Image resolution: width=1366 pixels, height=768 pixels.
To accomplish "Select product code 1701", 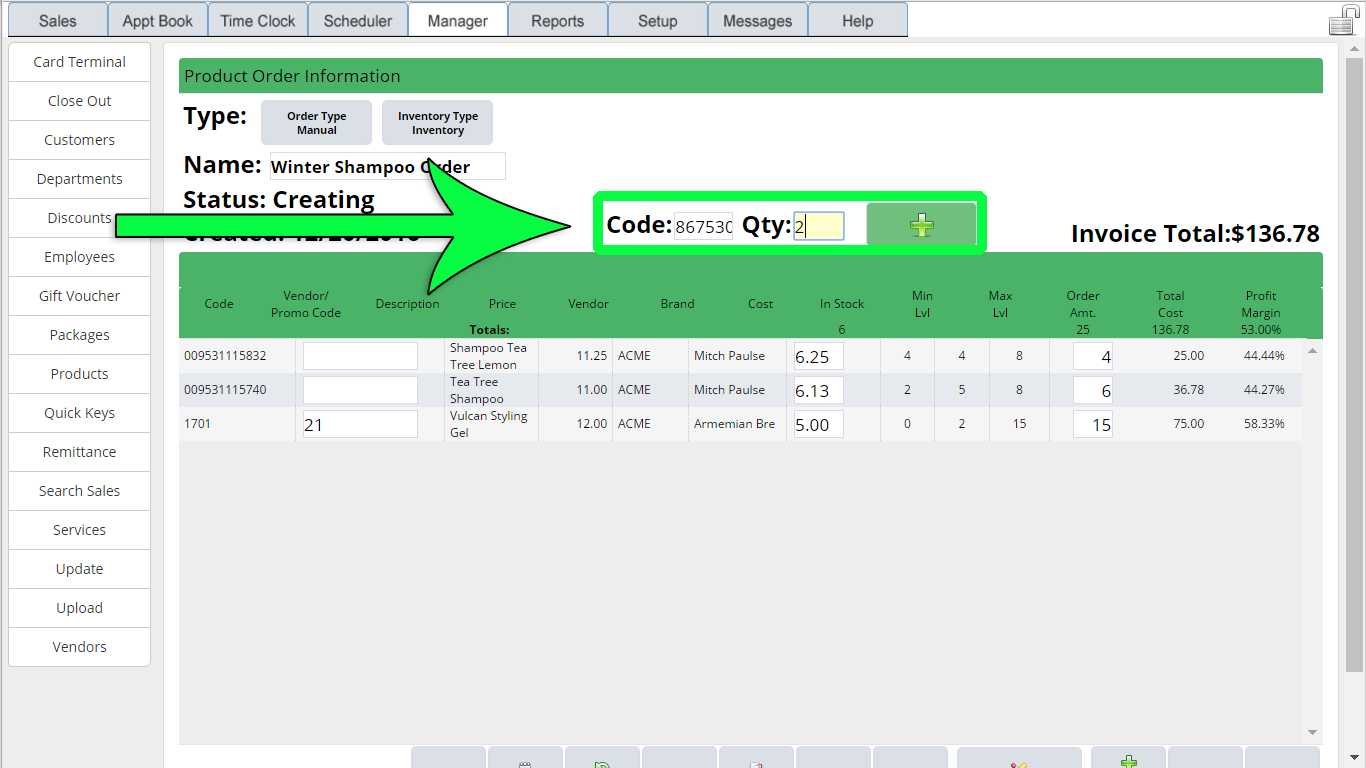I will pos(197,424).
